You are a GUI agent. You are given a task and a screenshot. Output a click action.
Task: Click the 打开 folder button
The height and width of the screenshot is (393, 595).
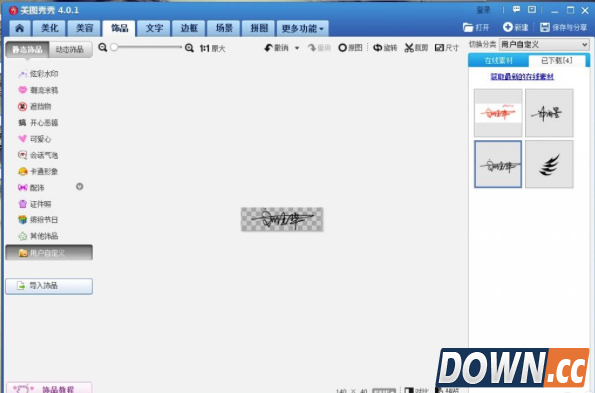click(x=476, y=27)
